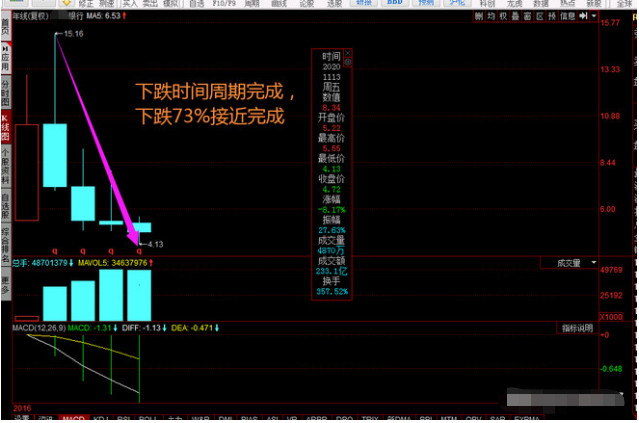Screen dimensions: 639x423
Task: Click the 6.00 price axis label
Action: [x=607, y=209]
